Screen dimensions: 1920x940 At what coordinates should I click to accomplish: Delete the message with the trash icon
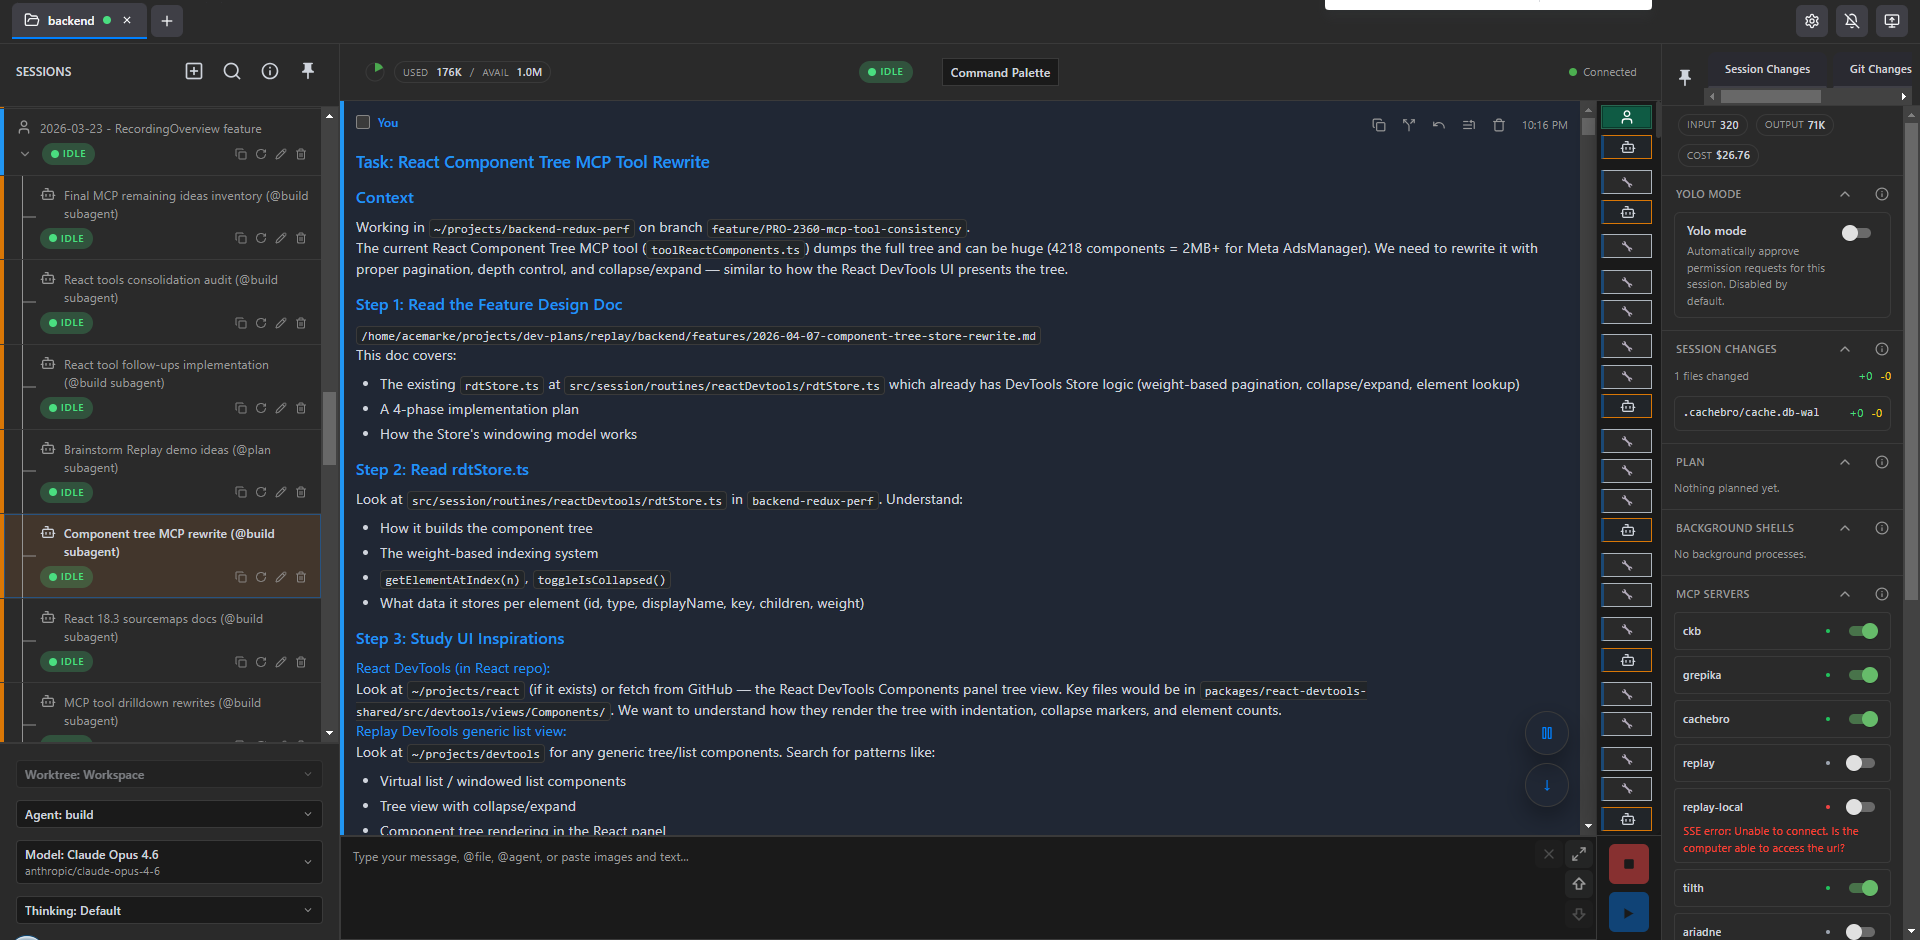(x=1499, y=125)
